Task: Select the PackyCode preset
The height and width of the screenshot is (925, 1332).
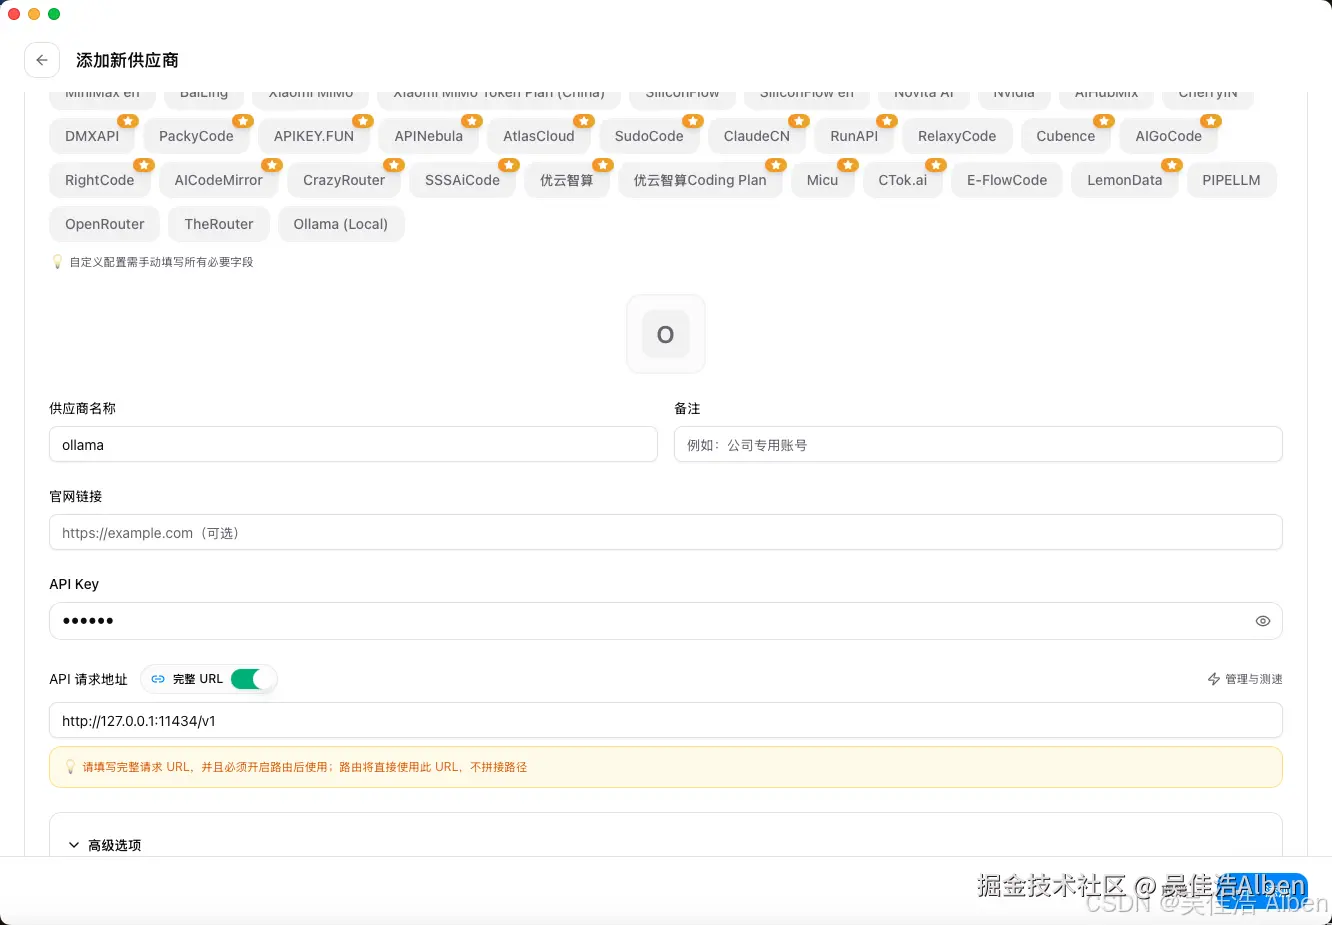Action: coord(196,136)
